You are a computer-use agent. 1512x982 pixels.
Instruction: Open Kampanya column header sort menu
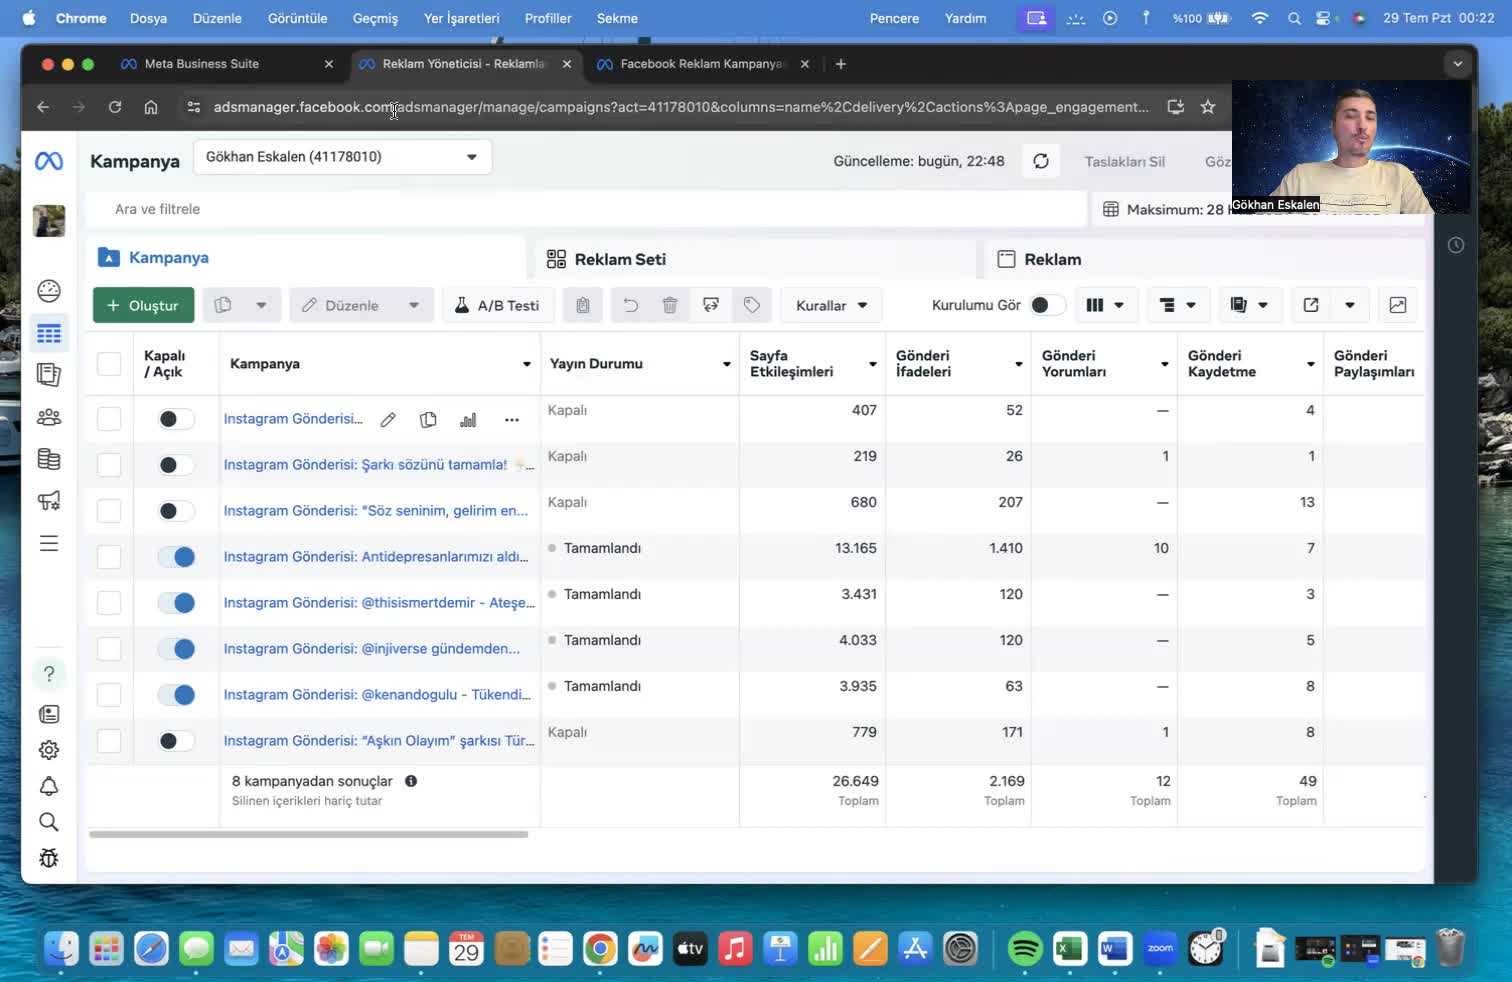[526, 364]
